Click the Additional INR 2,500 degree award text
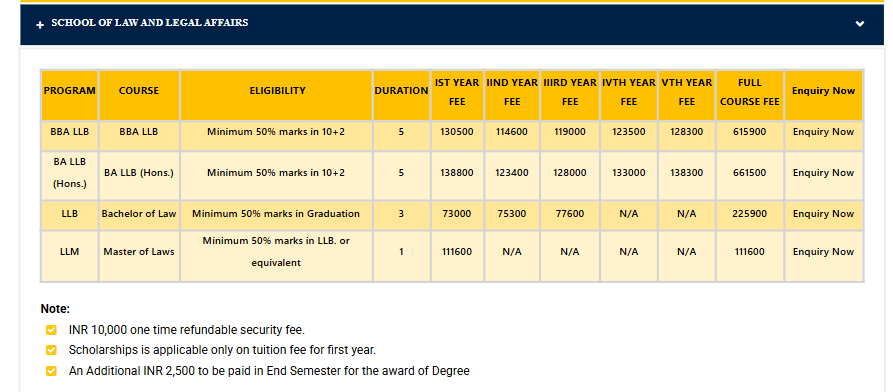 tap(269, 371)
